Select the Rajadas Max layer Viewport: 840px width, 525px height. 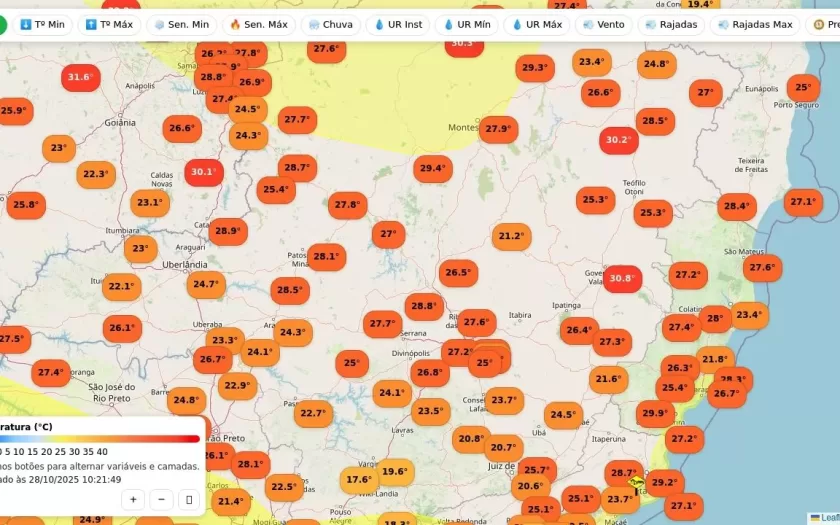pos(754,24)
